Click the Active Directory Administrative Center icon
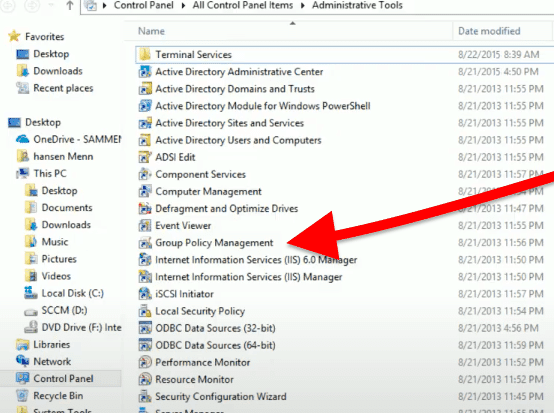 (145, 72)
